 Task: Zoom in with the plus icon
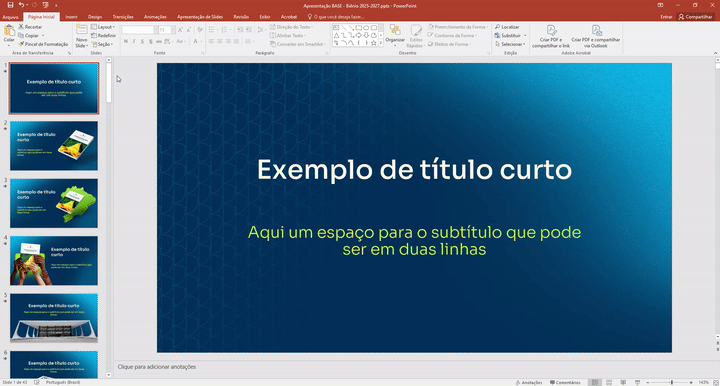(691, 382)
